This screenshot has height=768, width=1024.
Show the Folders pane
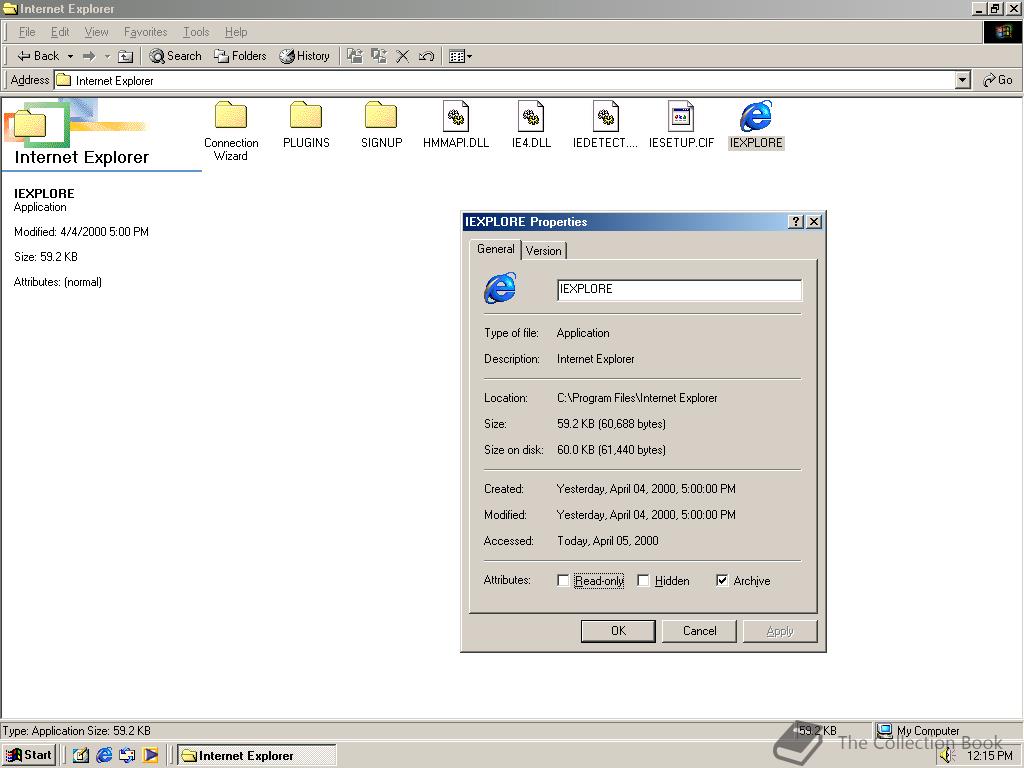pyautogui.click(x=240, y=56)
